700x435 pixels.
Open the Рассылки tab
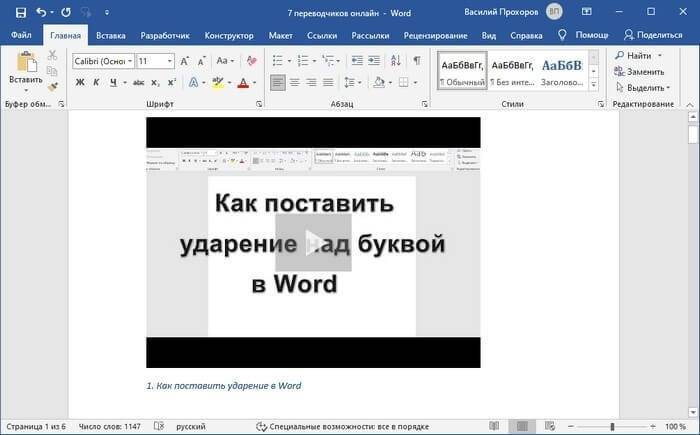point(370,35)
